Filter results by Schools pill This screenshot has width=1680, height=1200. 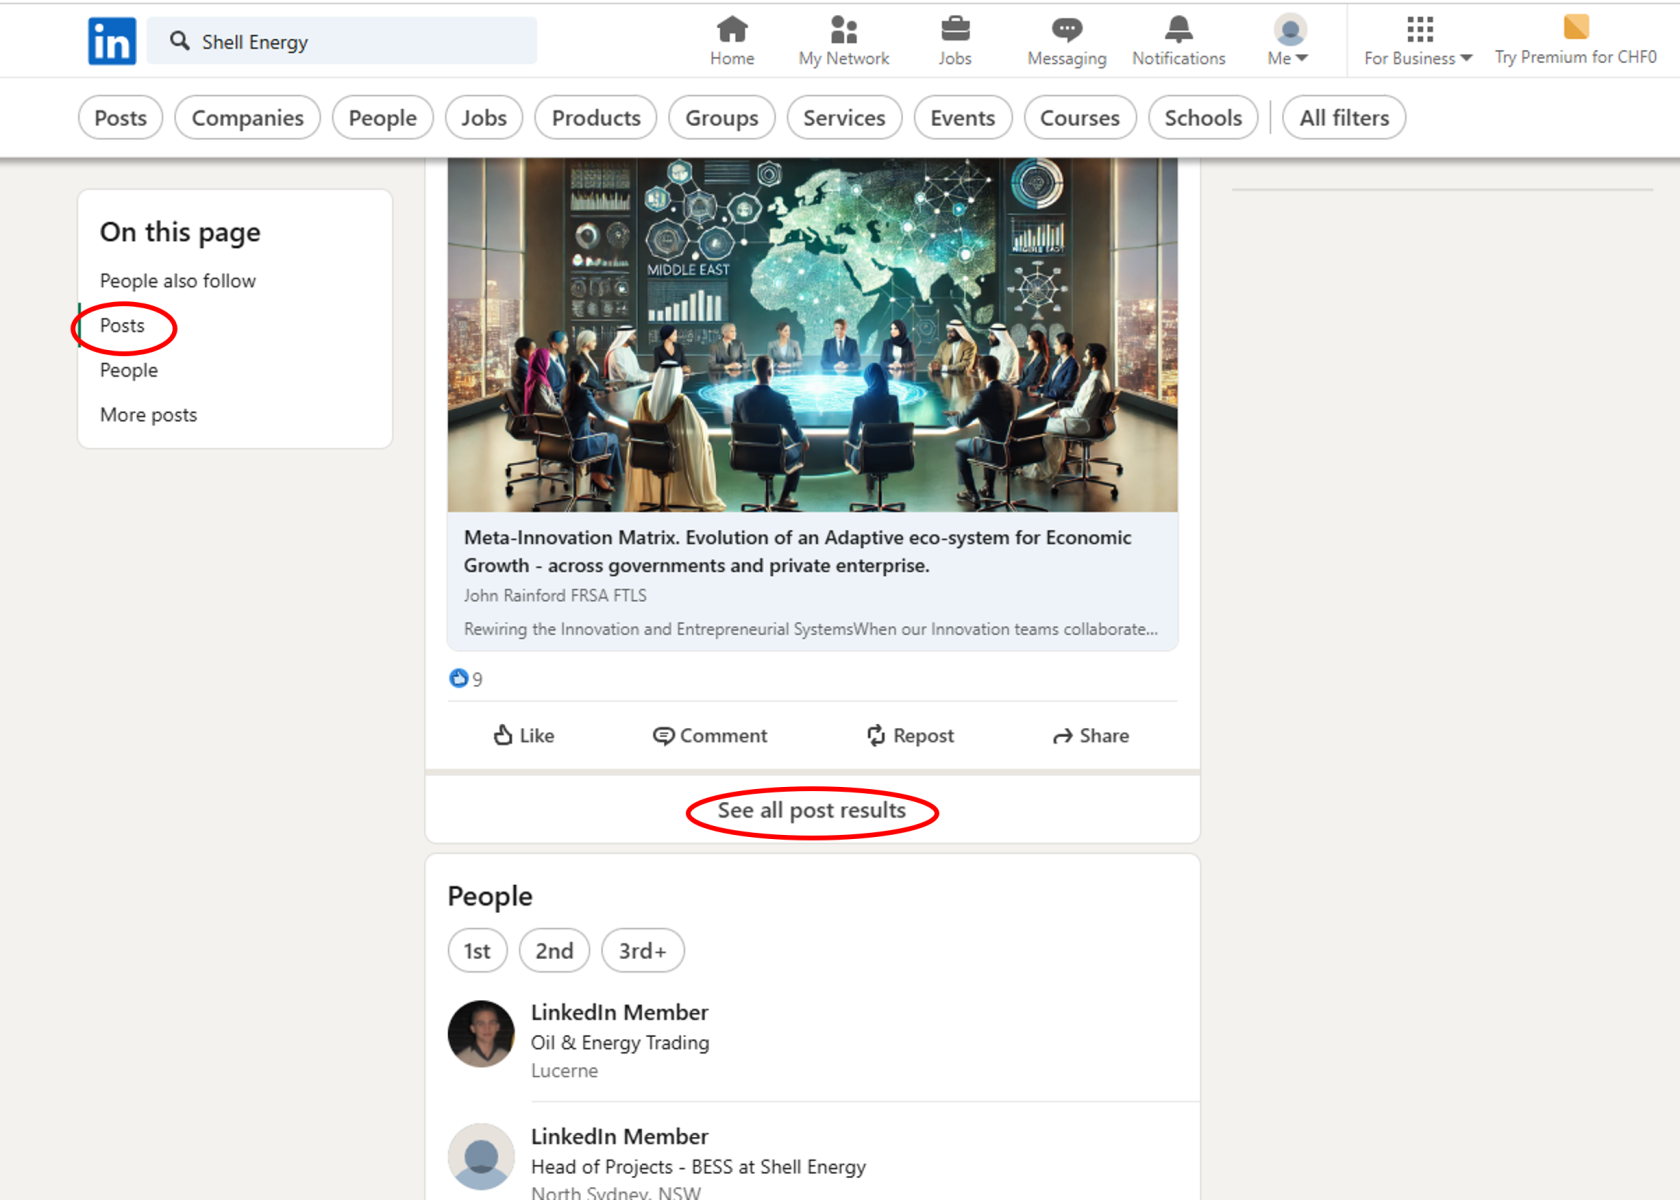1203,118
